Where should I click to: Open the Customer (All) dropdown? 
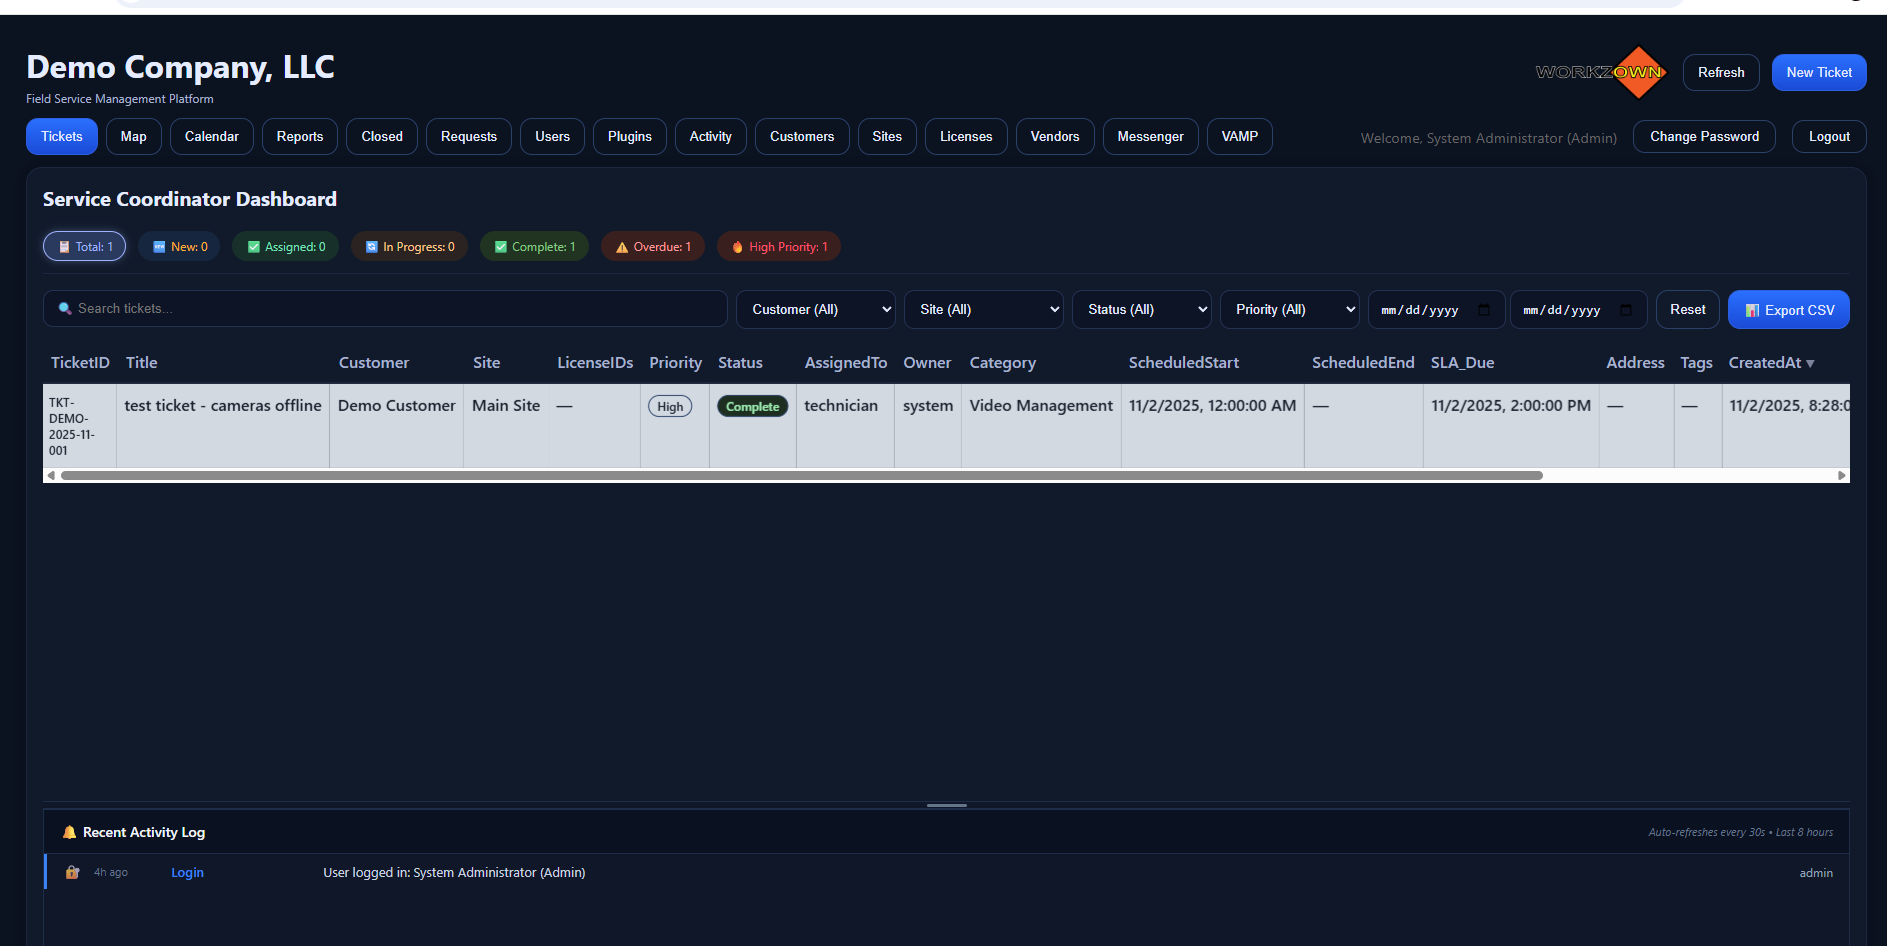815,310
